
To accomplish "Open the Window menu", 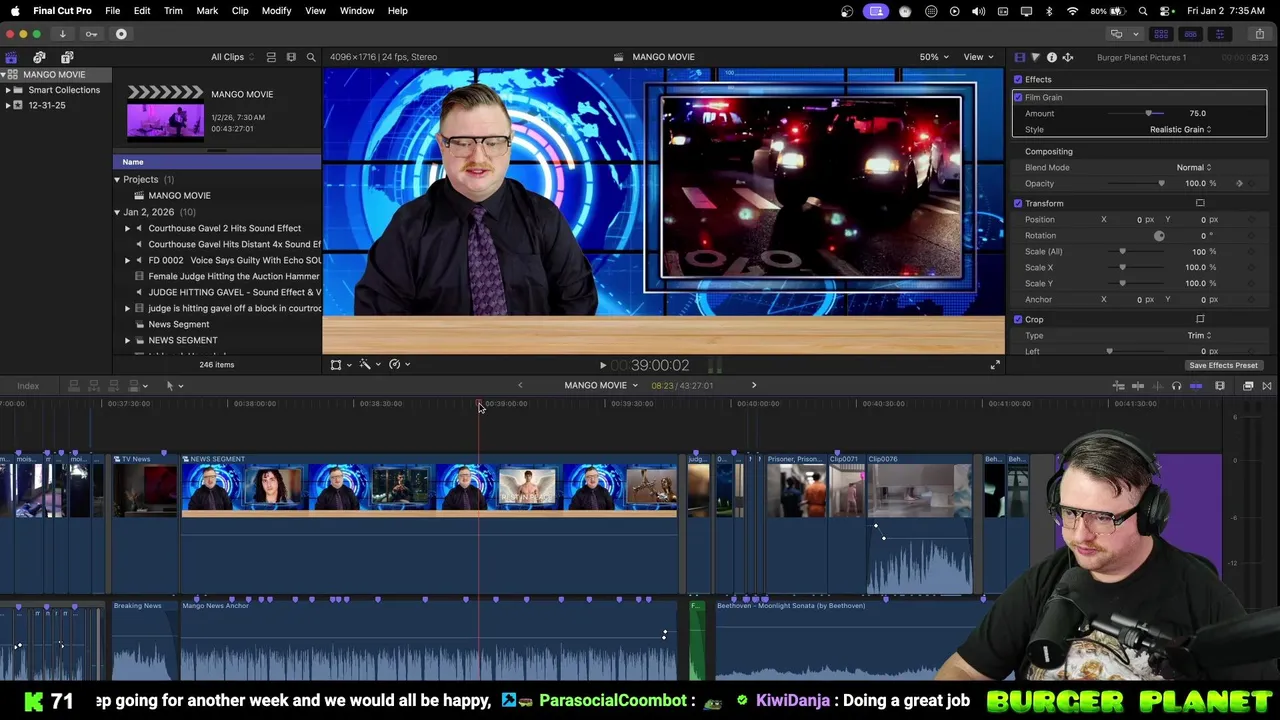I will click(357, 11).
